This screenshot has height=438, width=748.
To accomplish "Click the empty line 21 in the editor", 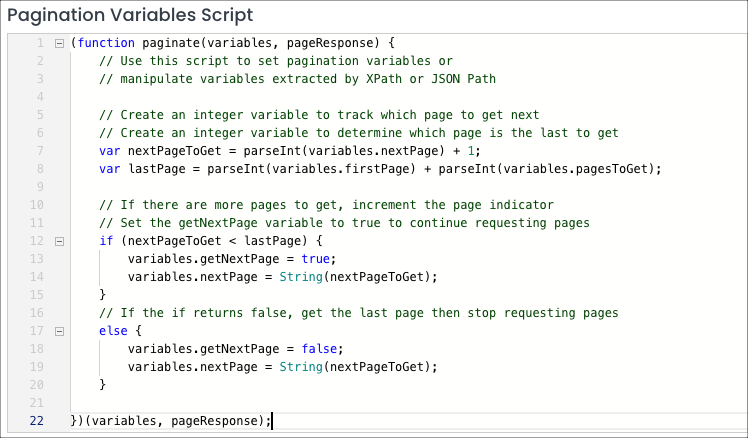I will pos(300,402).
